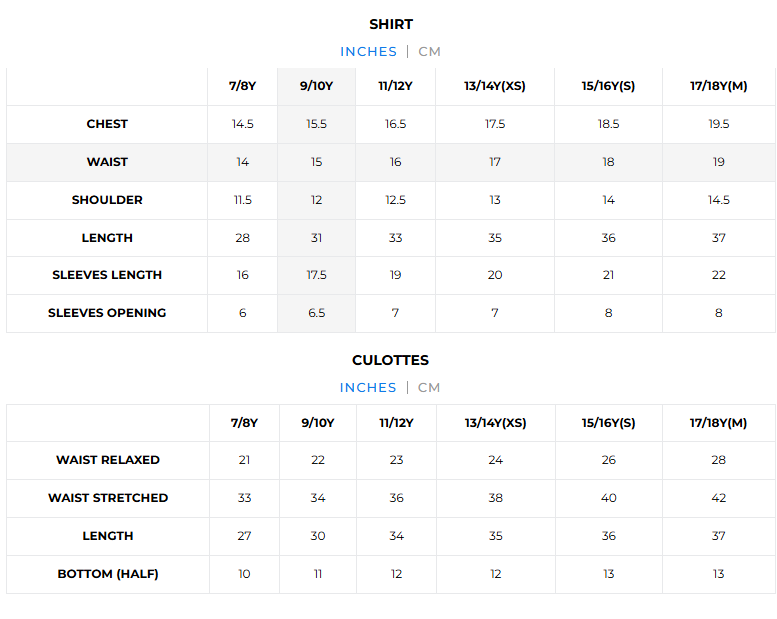Click the 13/14Y(XS) header in Shirt table
Image resolution: width=777 pixels, height=619 pixels.
(495, 86)
